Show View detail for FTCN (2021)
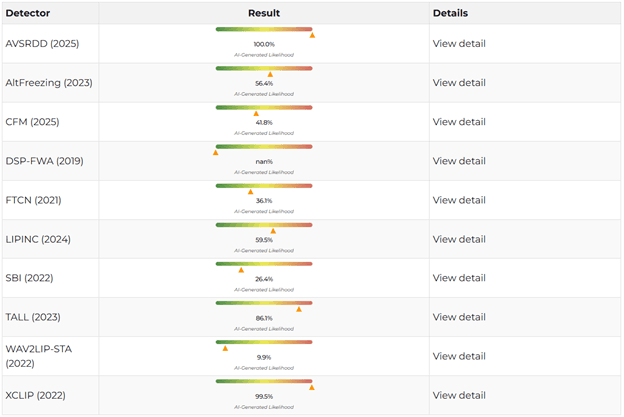Screen dimensions: 624x417 pyautogui.click(x=459, y=200)
